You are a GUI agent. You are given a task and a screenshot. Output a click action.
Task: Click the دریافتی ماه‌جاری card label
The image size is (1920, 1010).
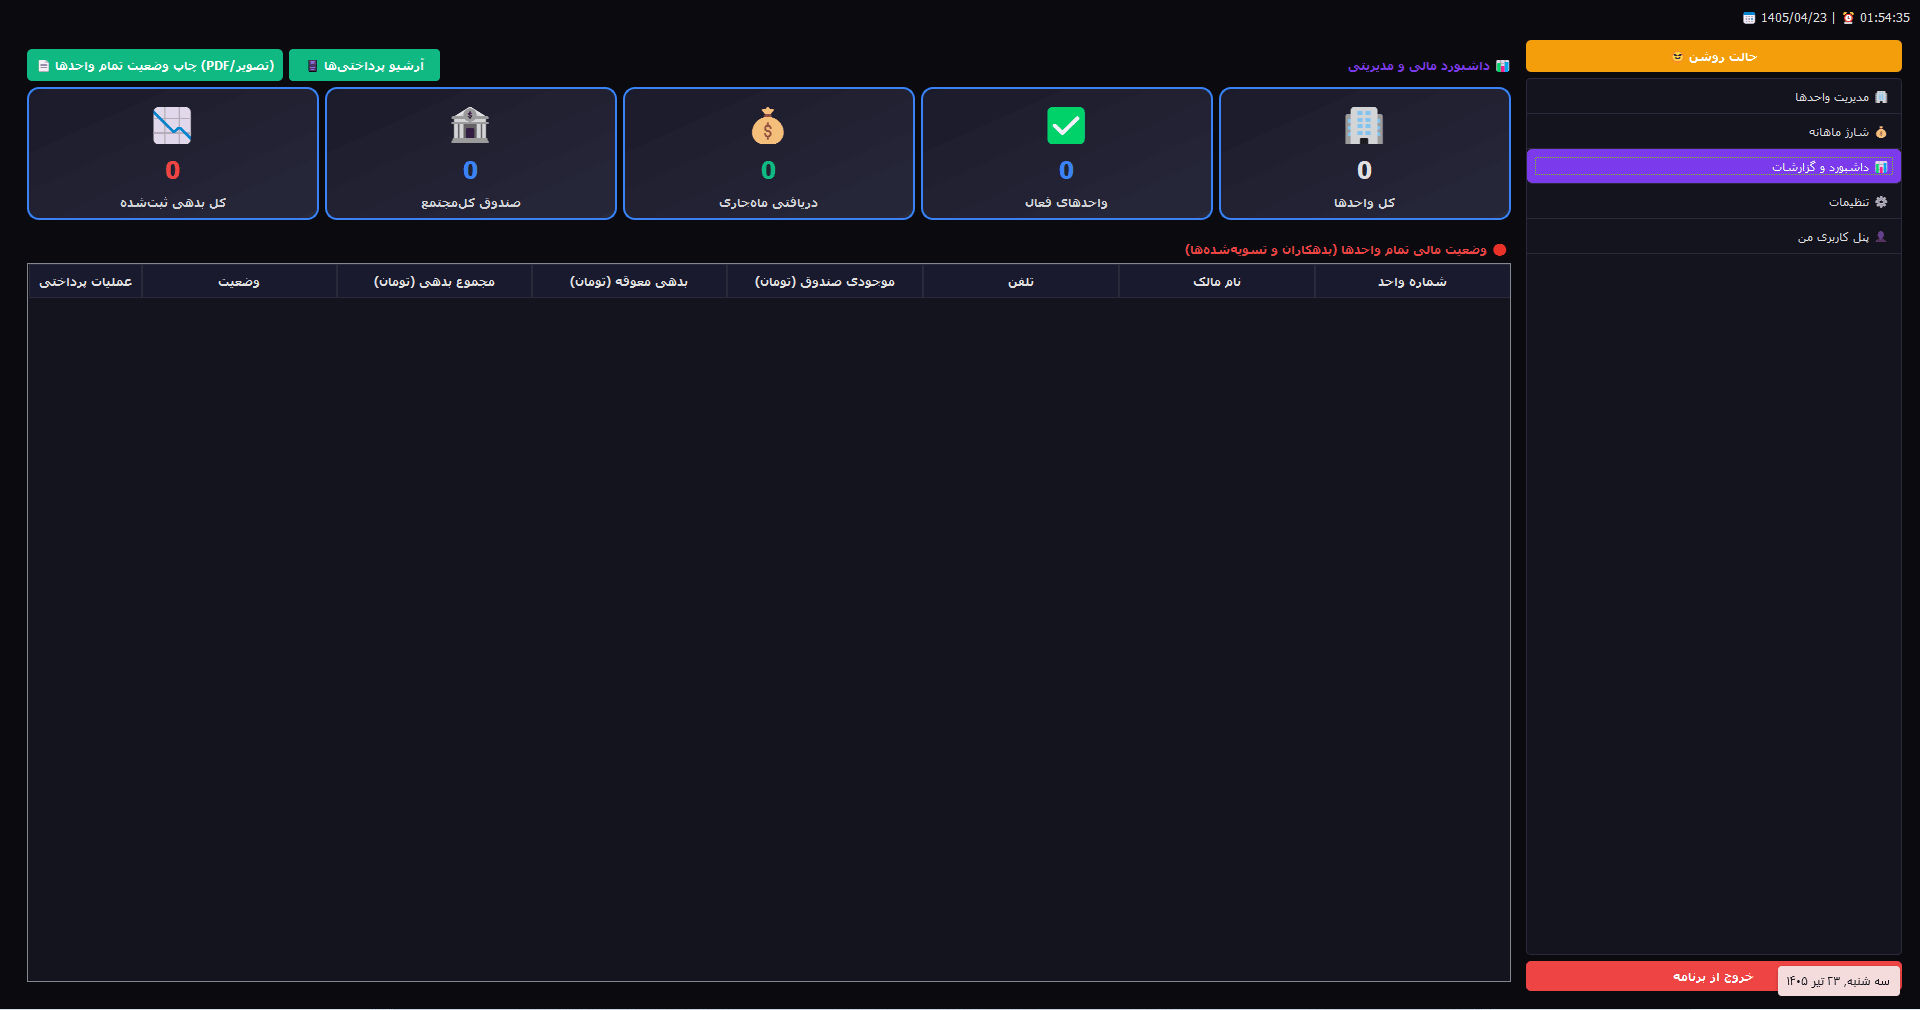pyautogui.click(x=768, y=203)
